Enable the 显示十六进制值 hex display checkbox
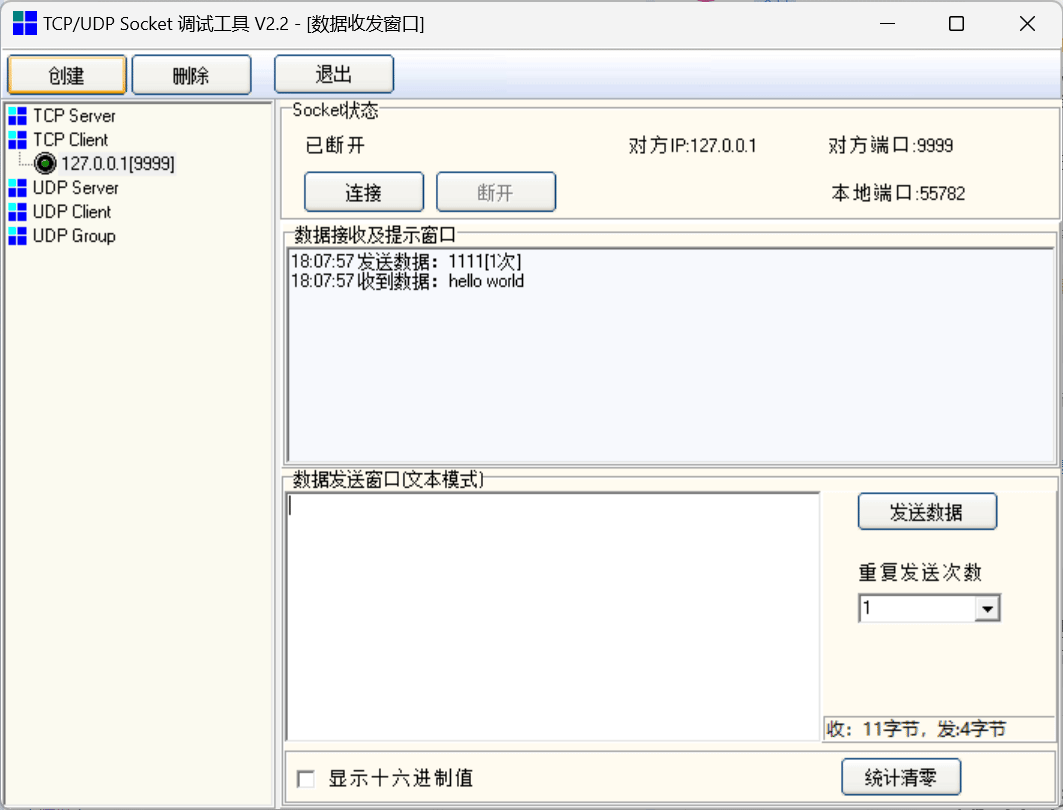Image resolution: width=1063 pixels, height=810 pixels. 306,778
